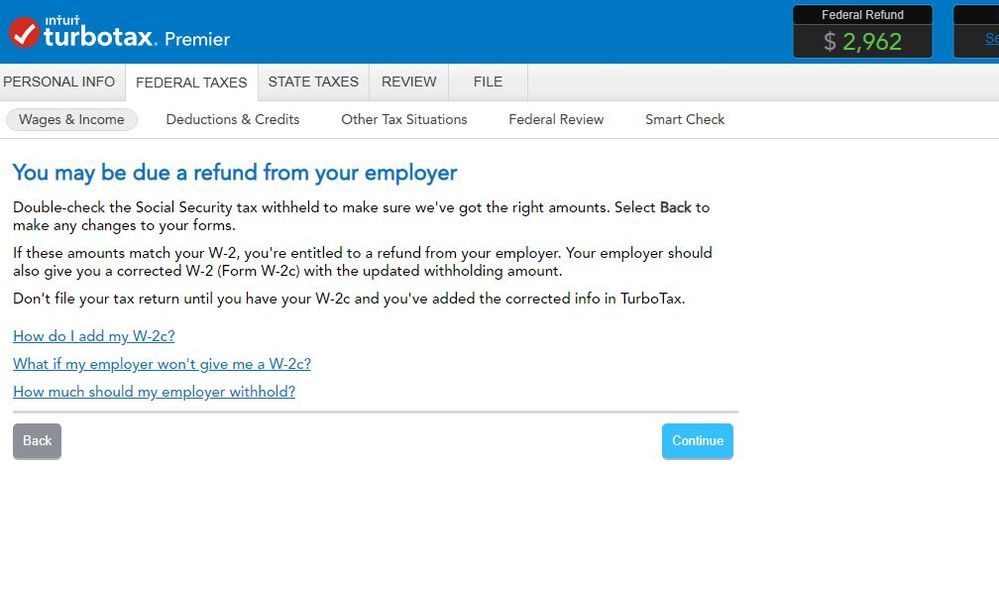The image size is (999, 610).
Task: Open 'How much should my employer withhold?' help
Action: tap(154, 392)
